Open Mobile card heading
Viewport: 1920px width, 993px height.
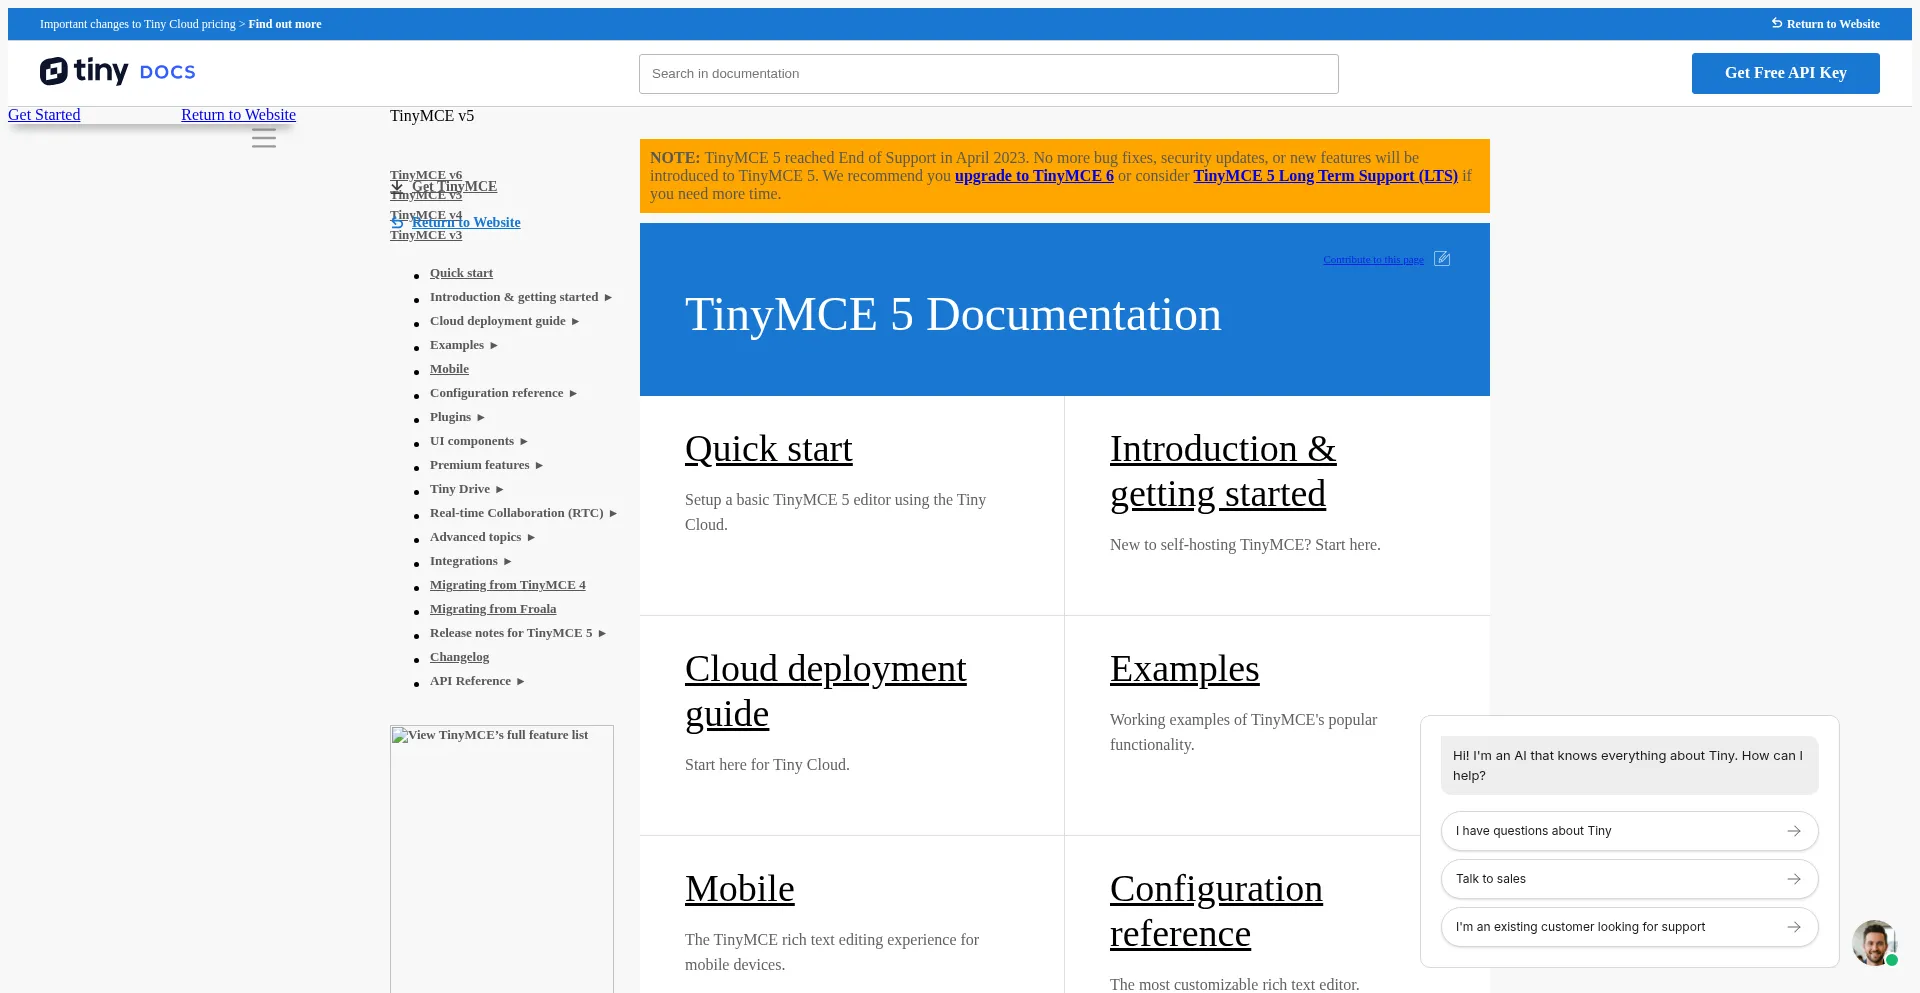(740, 889)
